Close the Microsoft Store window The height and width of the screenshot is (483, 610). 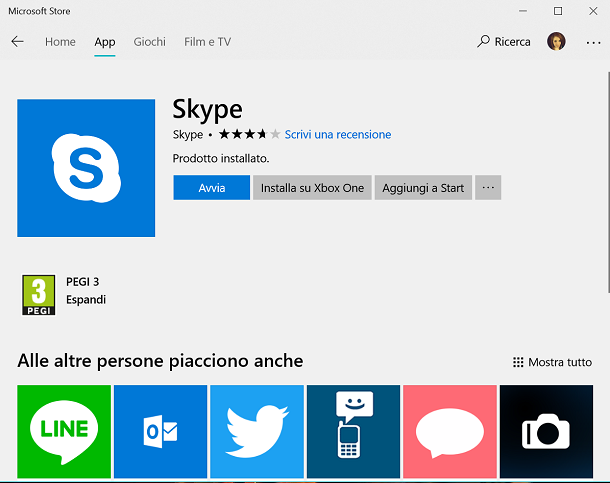[x=593, y=11]
